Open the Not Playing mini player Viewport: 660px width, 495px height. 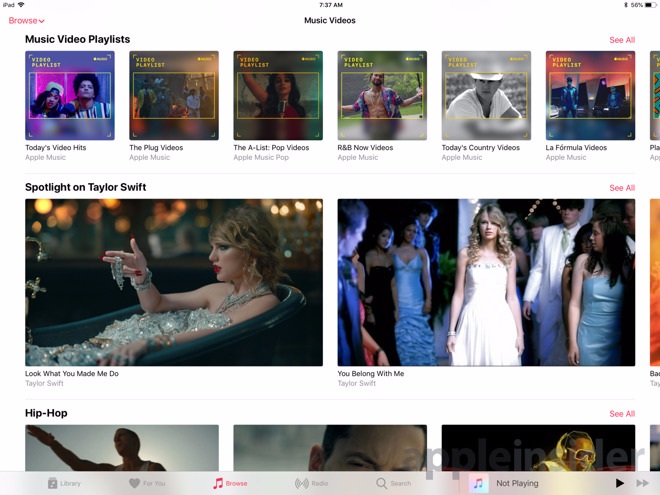pyautogui.click(x=517, y=483)
